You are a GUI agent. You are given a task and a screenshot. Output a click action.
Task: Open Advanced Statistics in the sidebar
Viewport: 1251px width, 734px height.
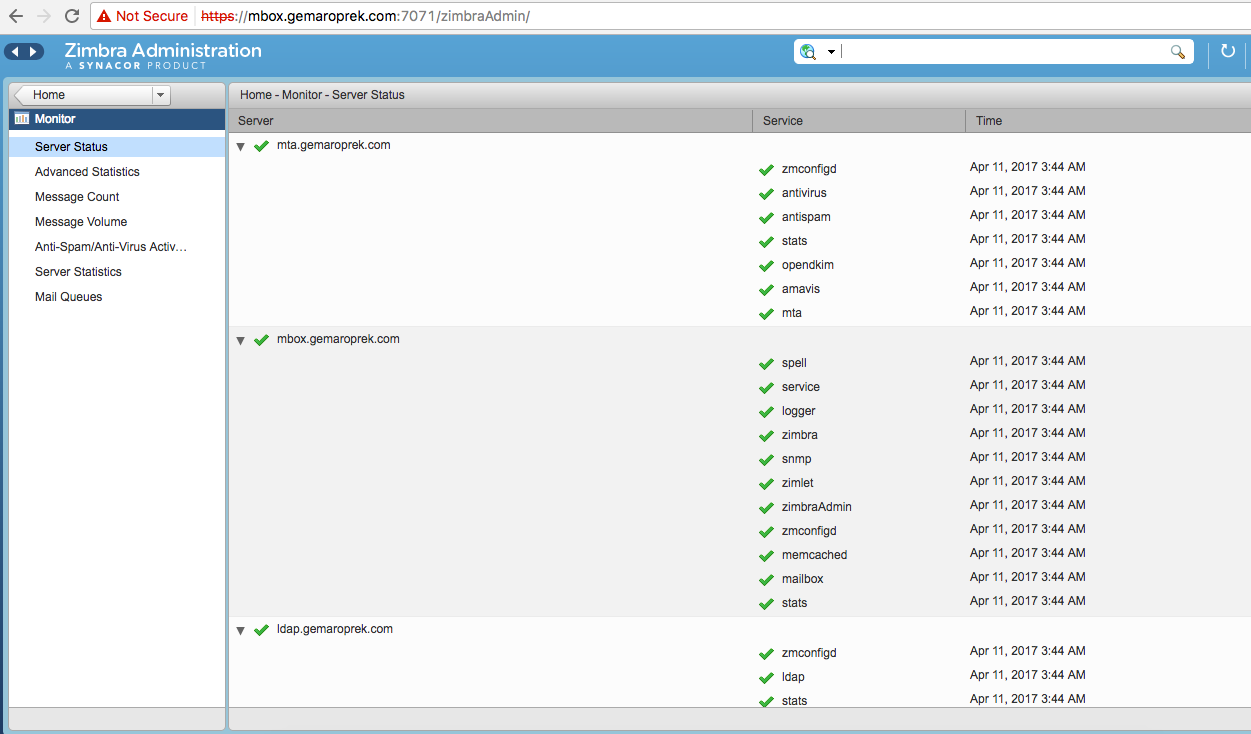click(117, 172)
